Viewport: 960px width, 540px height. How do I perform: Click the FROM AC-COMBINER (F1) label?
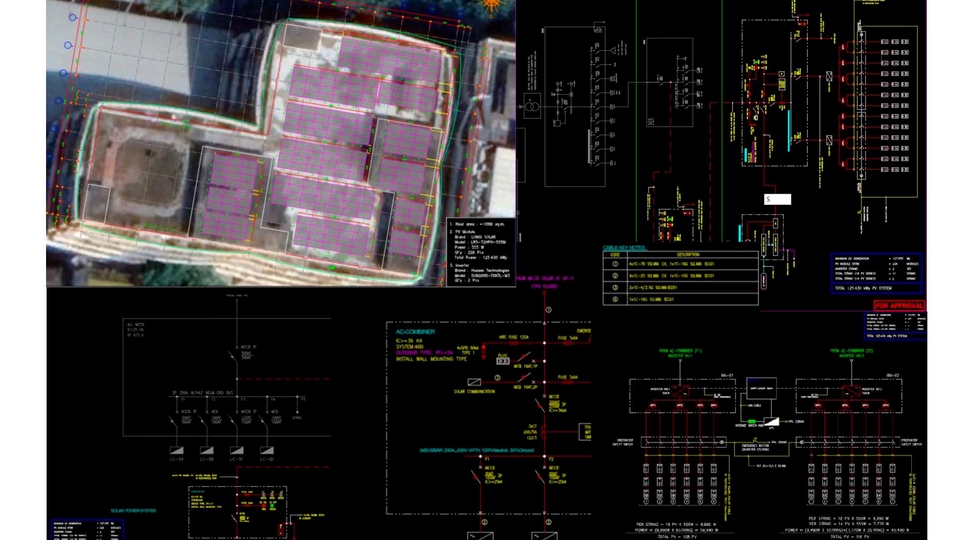[x=682, y=352]
